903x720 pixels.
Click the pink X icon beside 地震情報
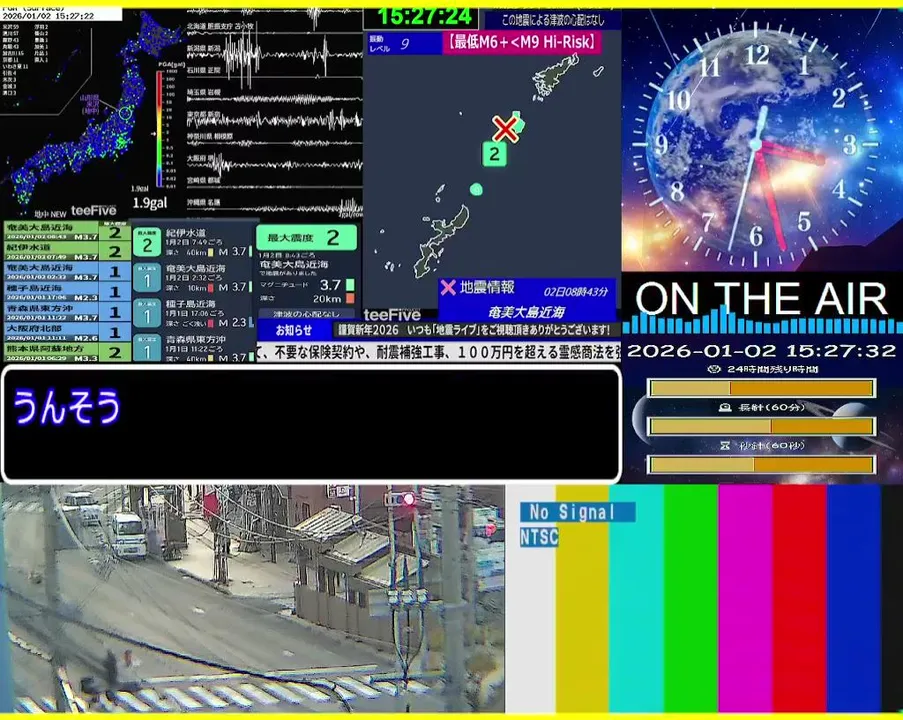tap(448, 287)
